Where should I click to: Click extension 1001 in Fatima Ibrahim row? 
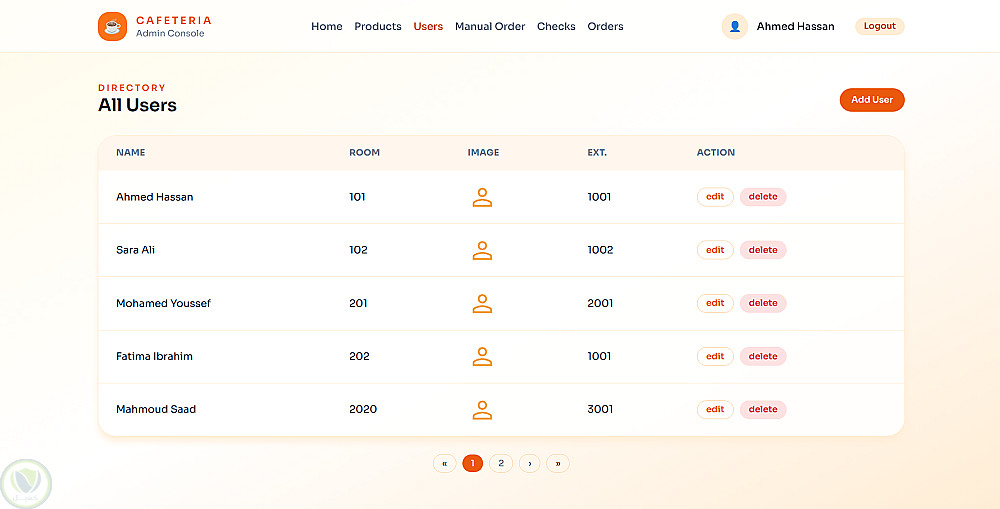599,356
